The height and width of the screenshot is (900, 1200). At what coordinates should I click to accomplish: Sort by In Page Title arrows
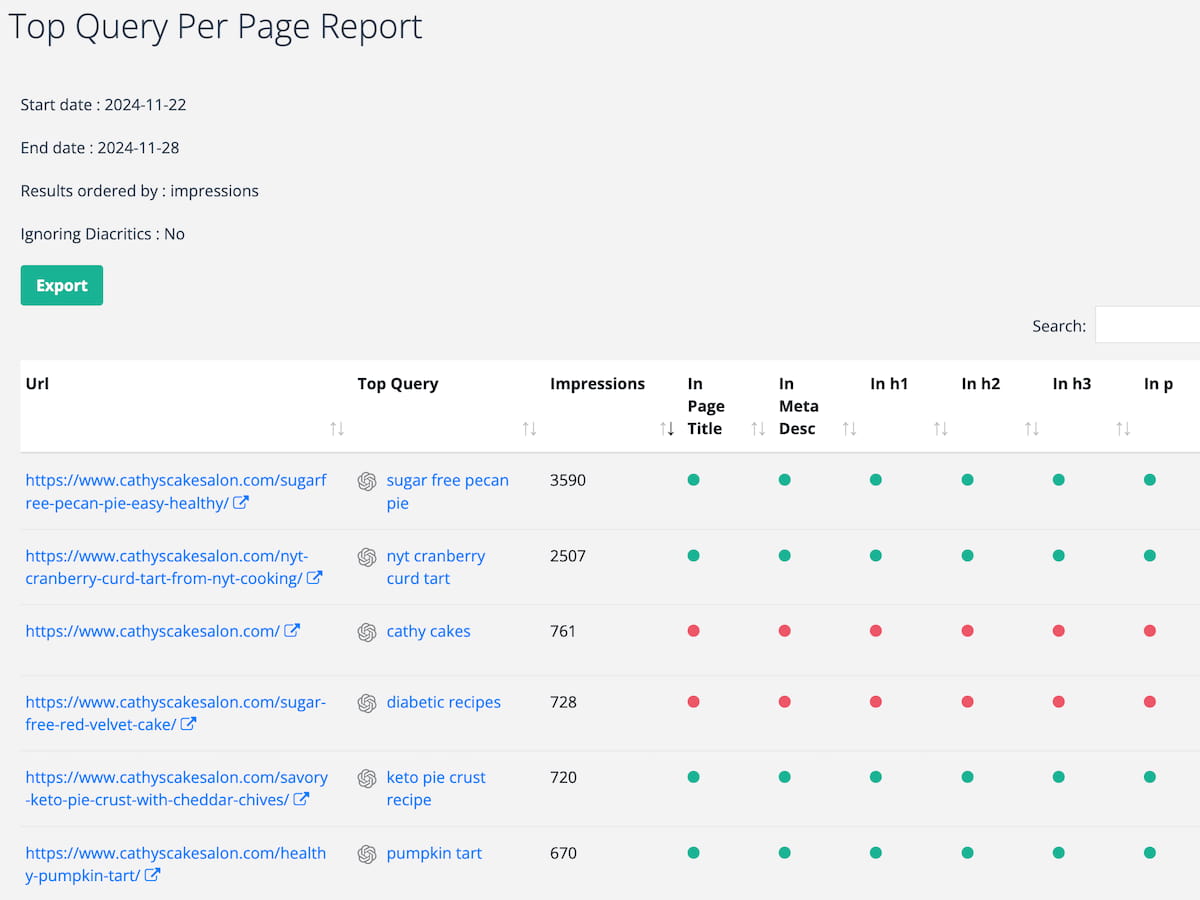[758, 429]
